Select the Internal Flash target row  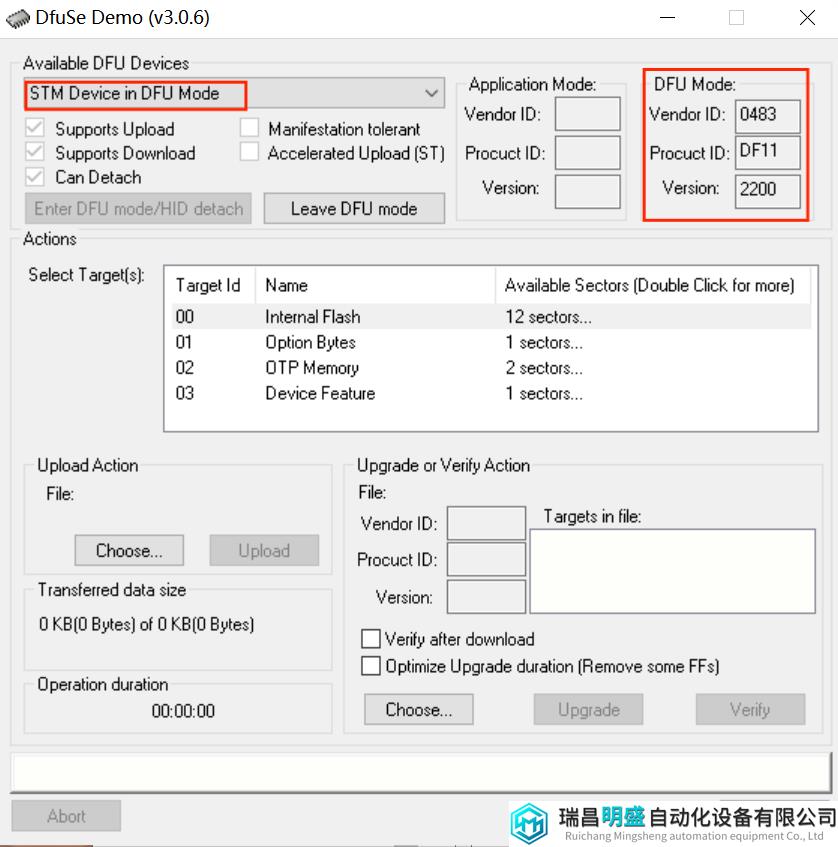pos(491,317)
